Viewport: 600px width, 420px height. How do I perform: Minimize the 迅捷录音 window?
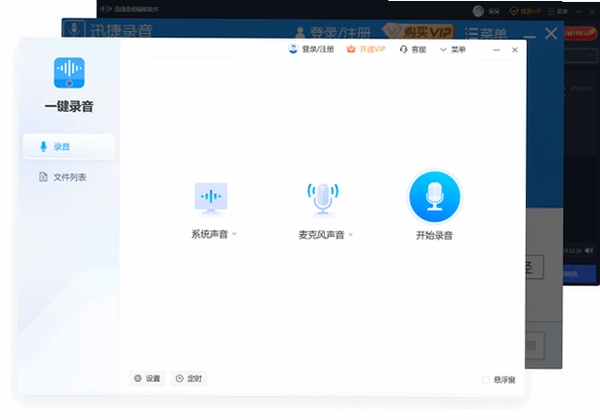530,36
